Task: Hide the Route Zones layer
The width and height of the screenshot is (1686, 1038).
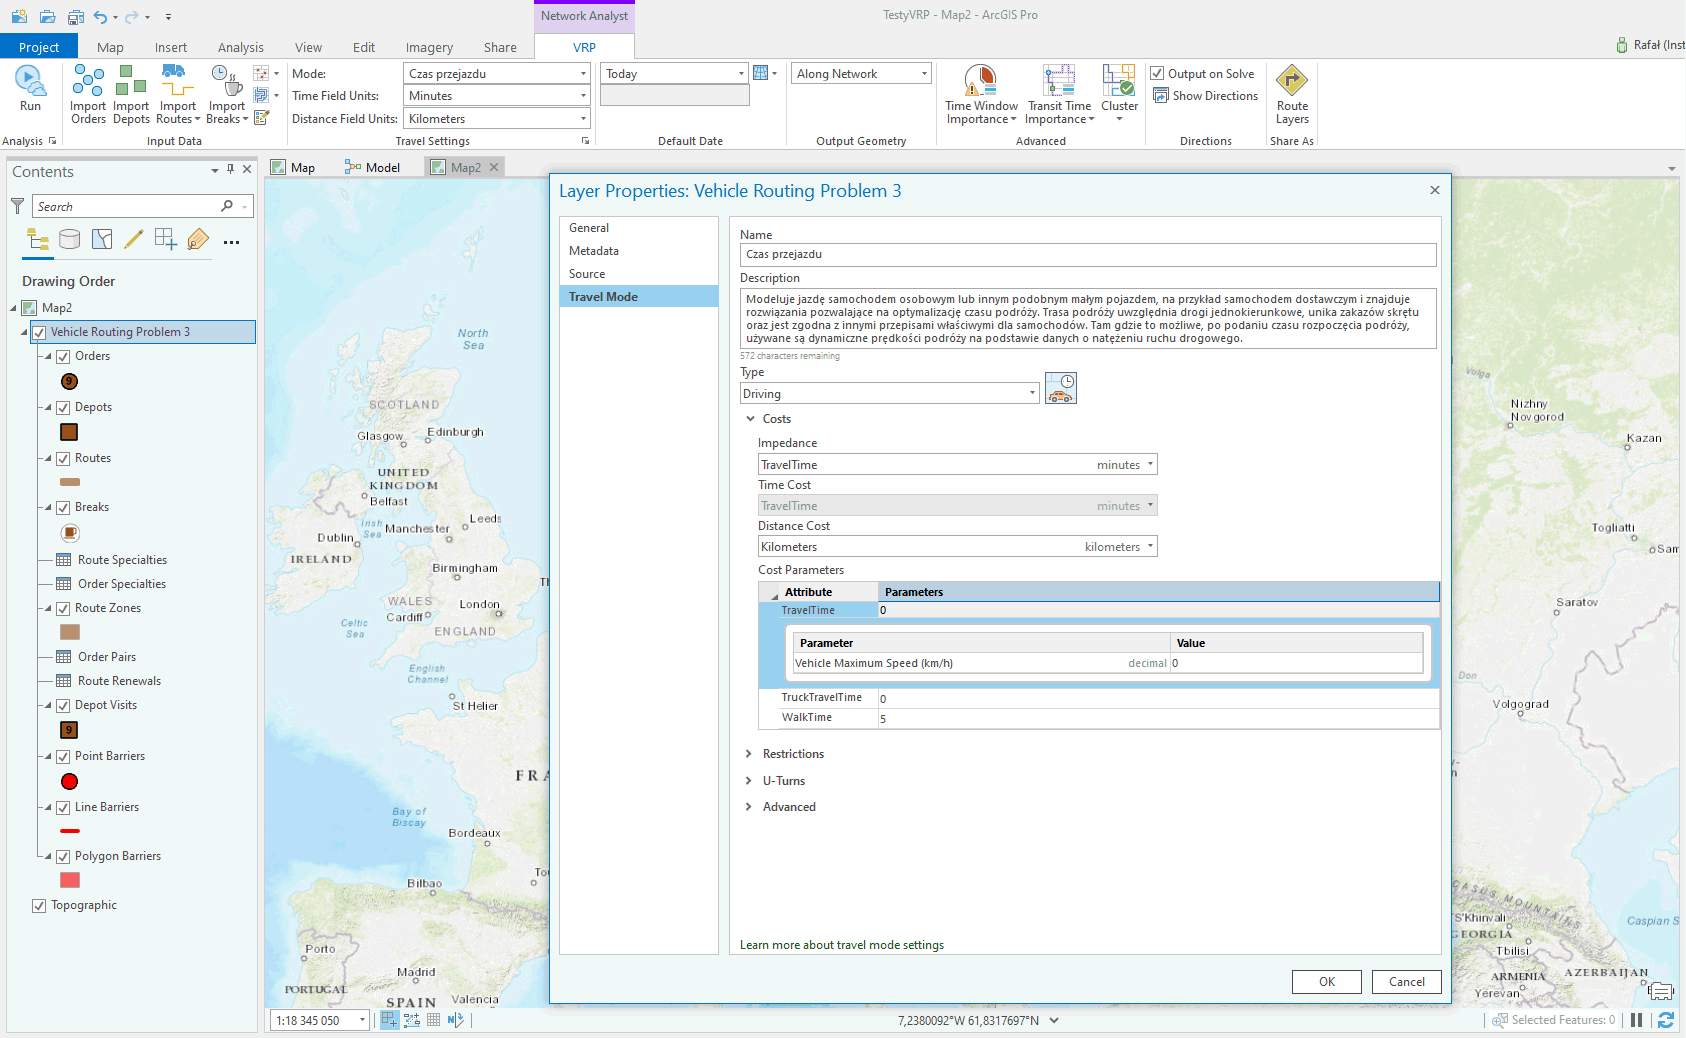Action: 63,608
